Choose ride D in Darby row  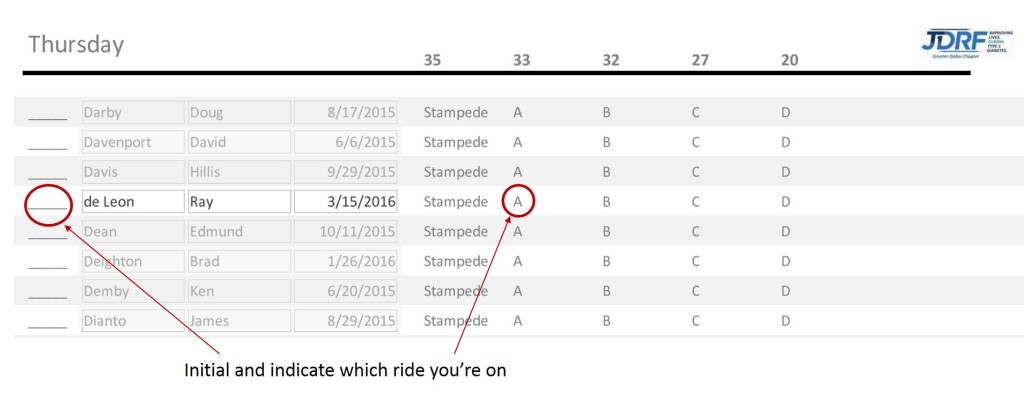point(785,112)
